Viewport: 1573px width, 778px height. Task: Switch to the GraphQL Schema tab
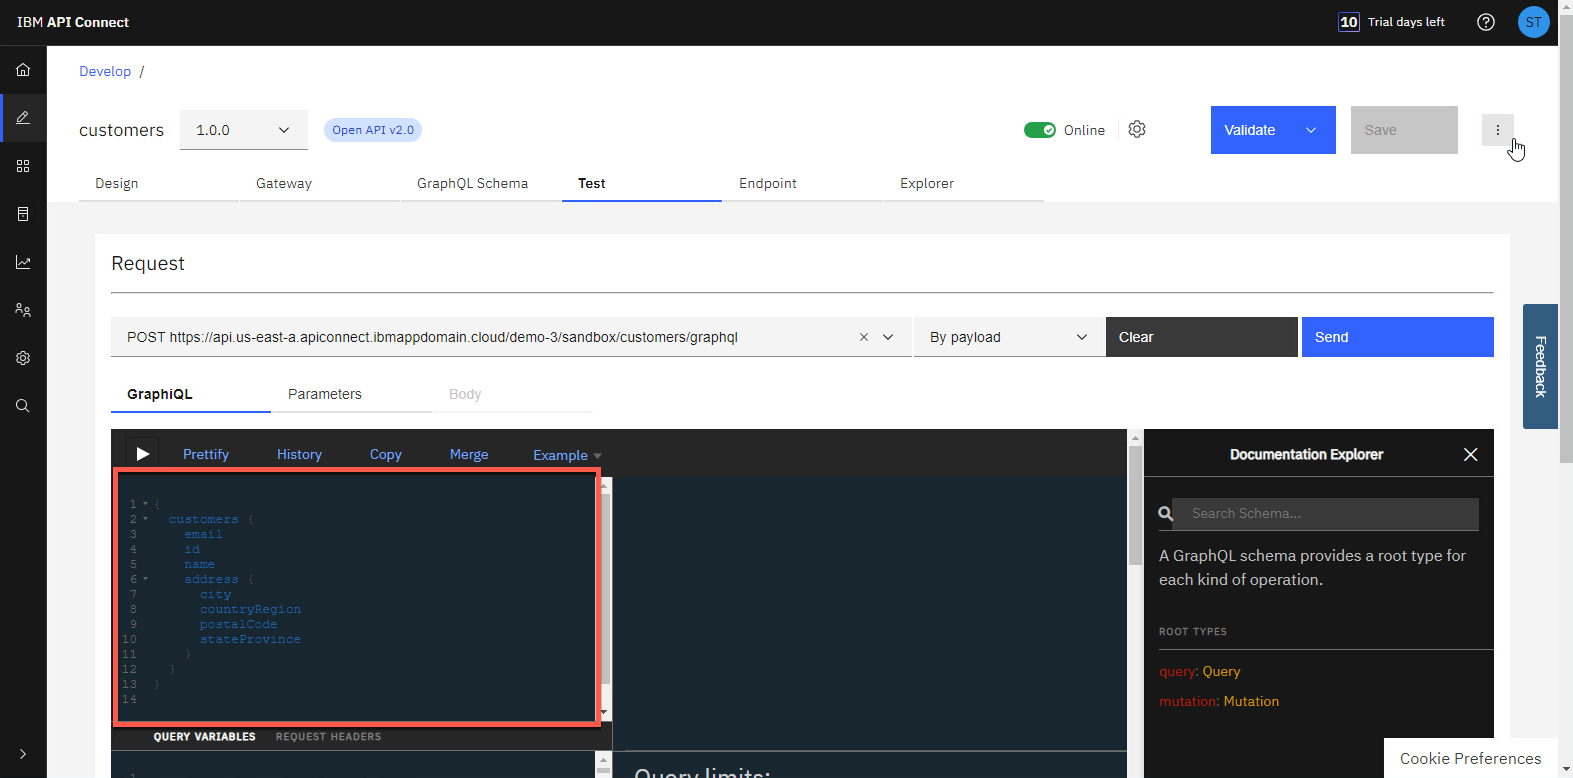pyautogui.click(x=472, y=183)
